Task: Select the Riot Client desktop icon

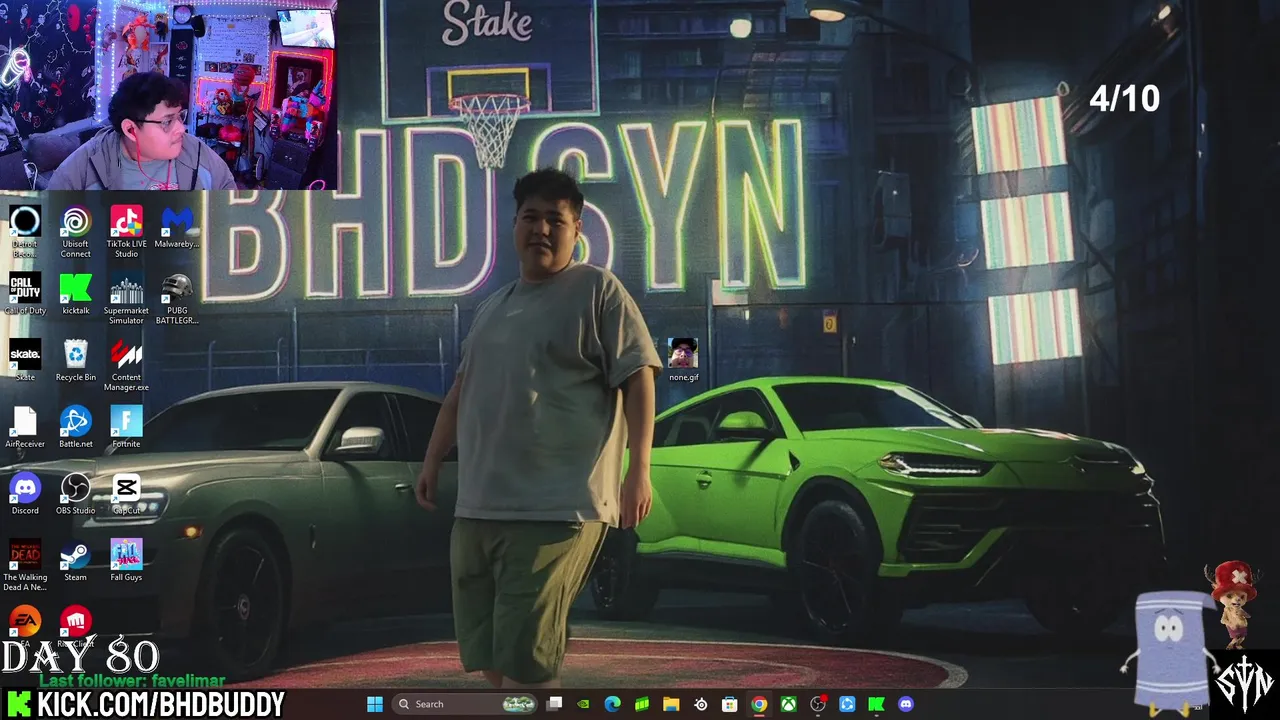Action: pyautogui.click(x=75, y=622)
